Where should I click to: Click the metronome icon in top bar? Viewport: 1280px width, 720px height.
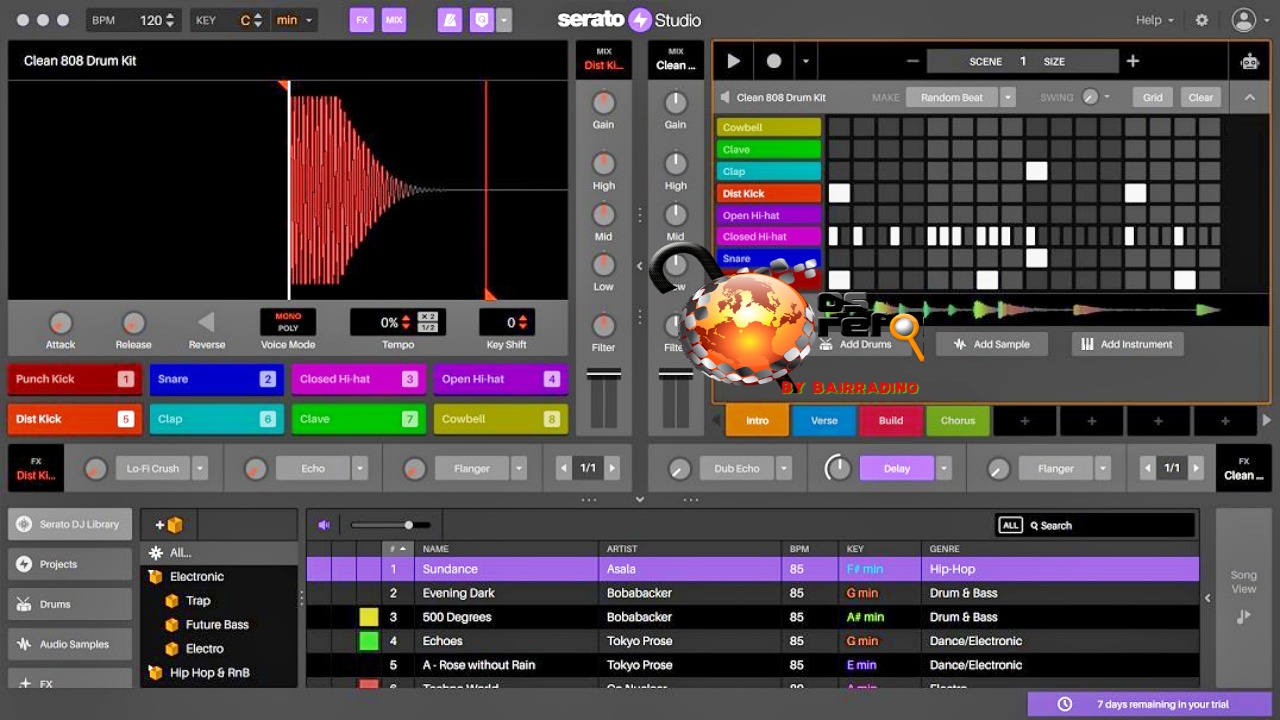[450, 20]
